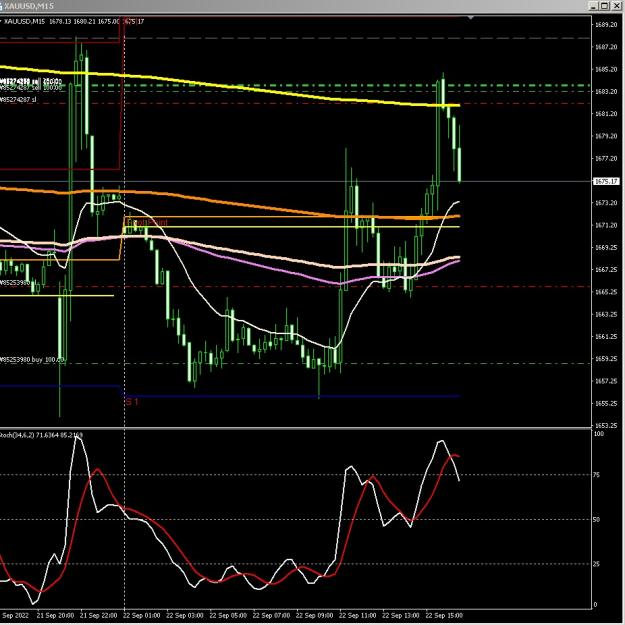The width and height of the screenshot is (625, 625).
Task: Click price scale value 1689.20
Action: pyautogui.click(x=606, y=25)
